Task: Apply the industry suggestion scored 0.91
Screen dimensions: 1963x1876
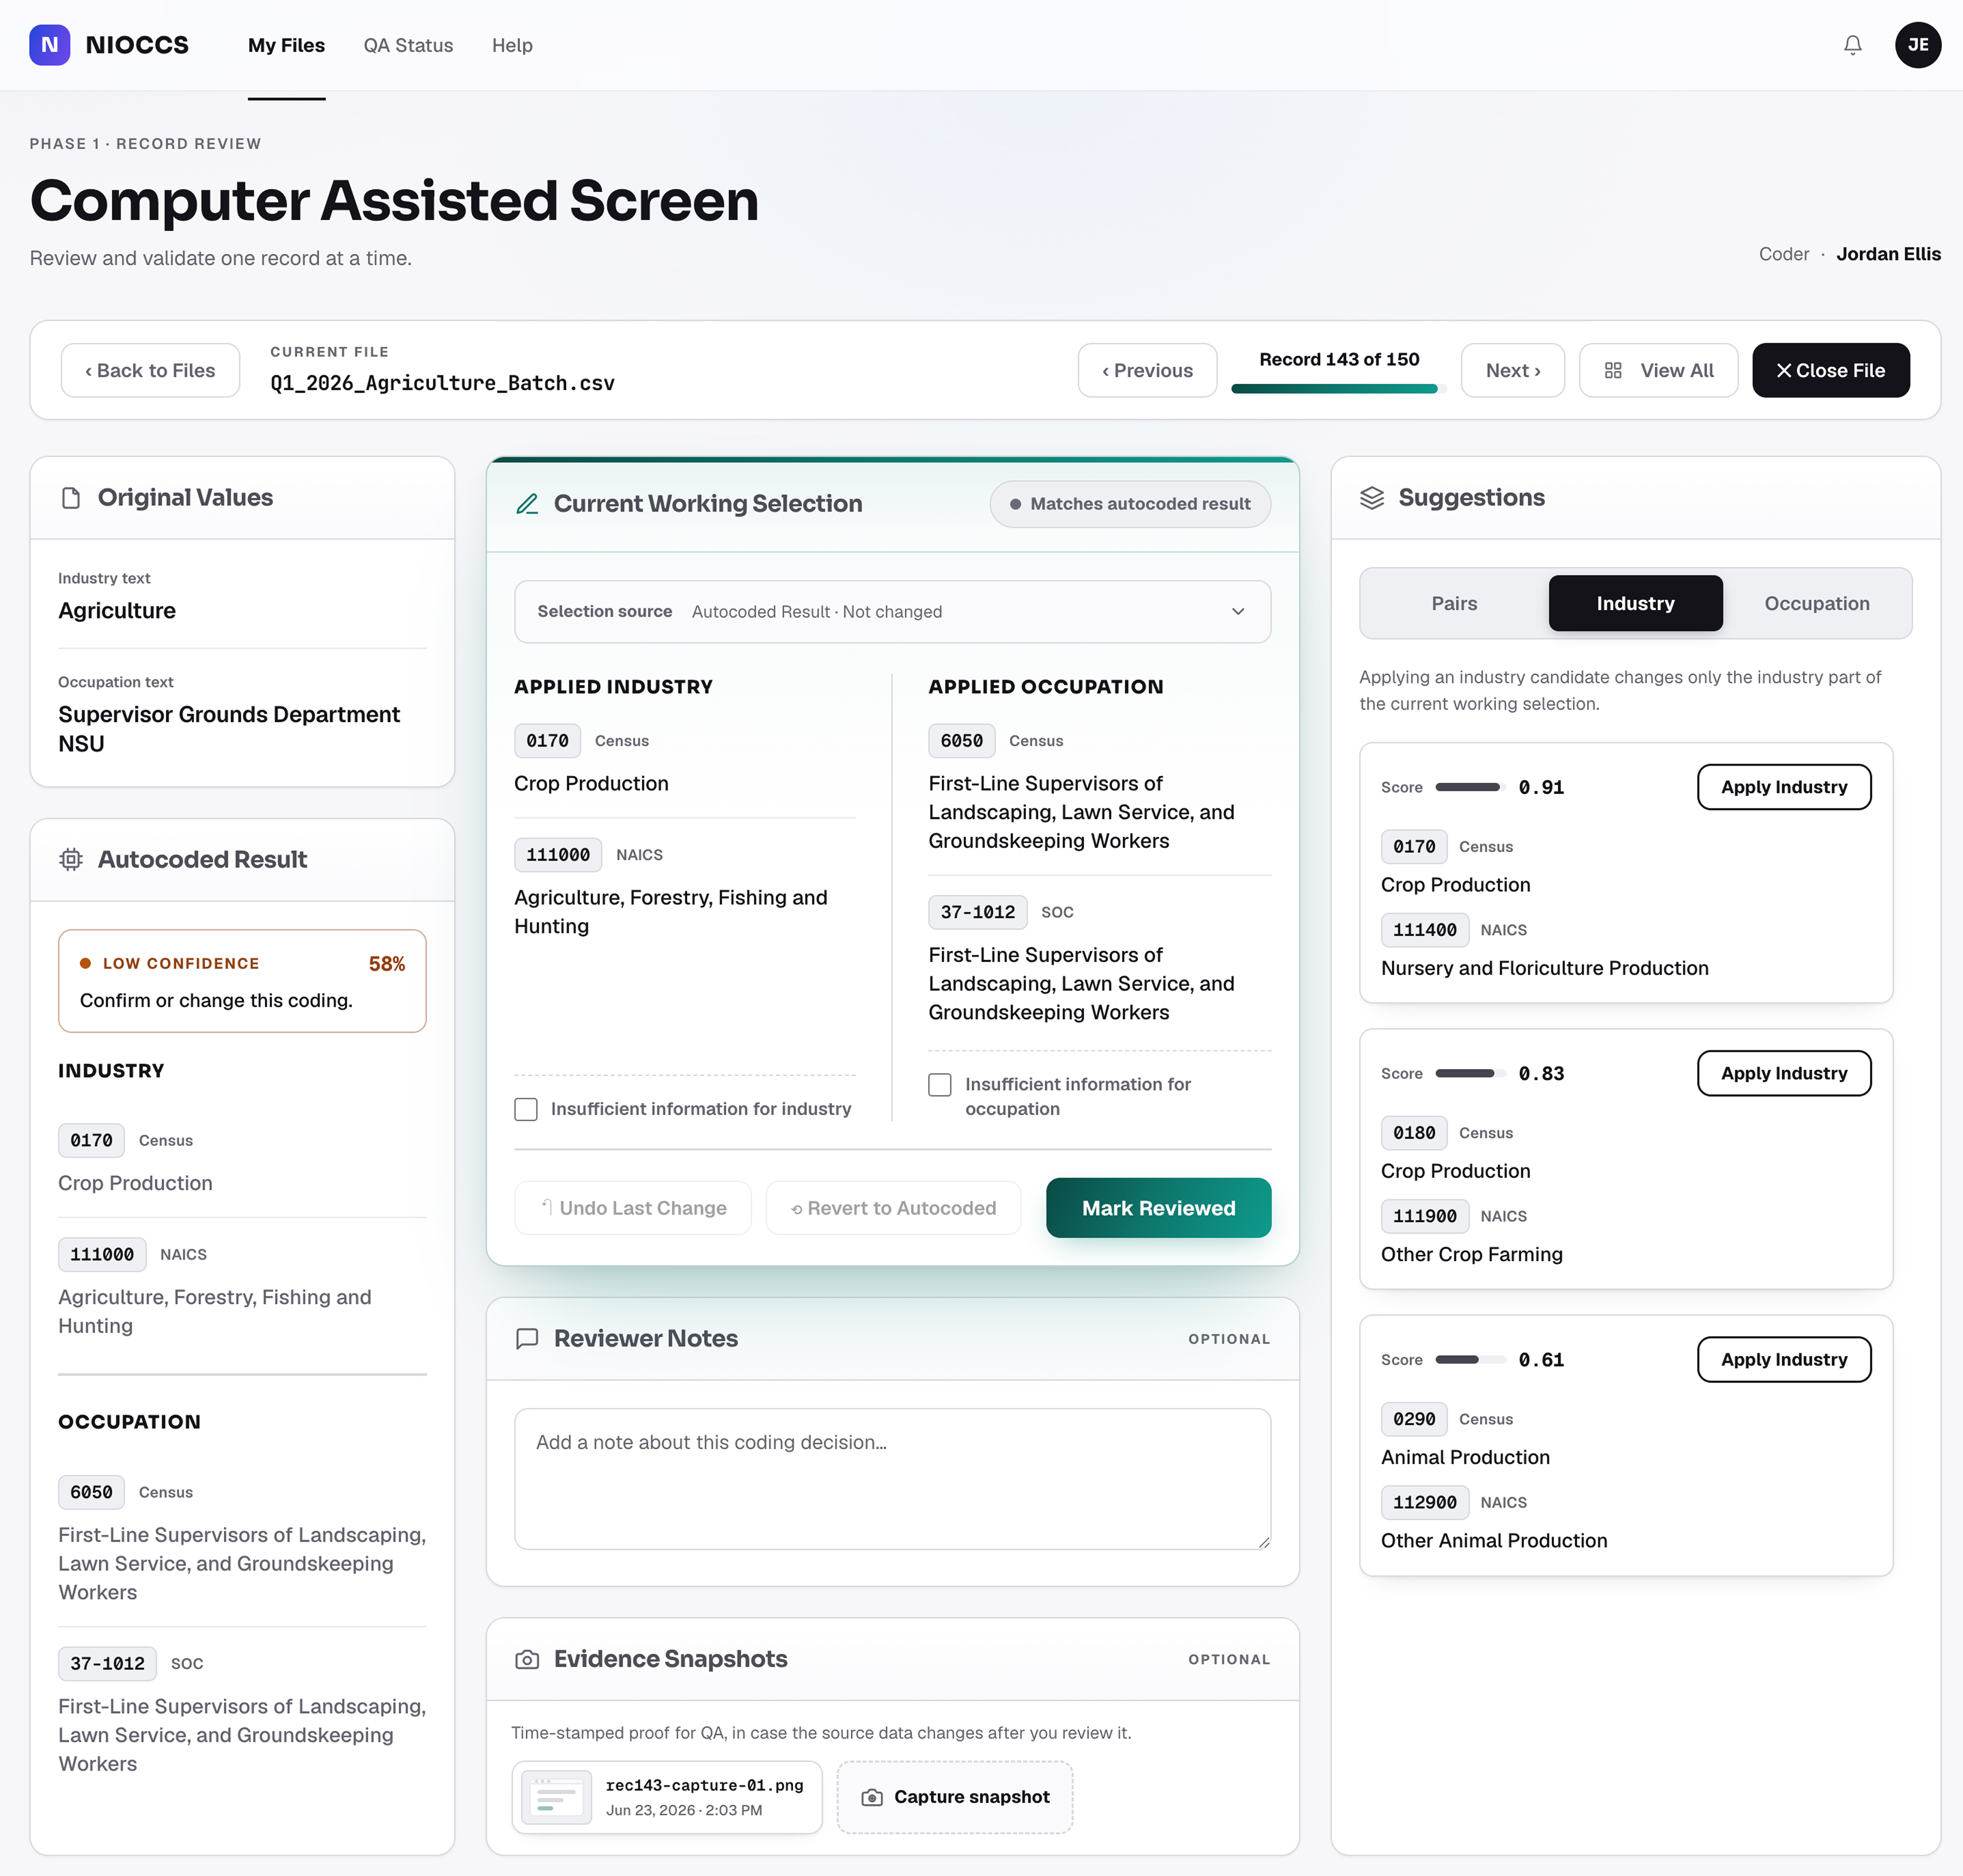Action: pyautogui.click(x=1784, y=787)
